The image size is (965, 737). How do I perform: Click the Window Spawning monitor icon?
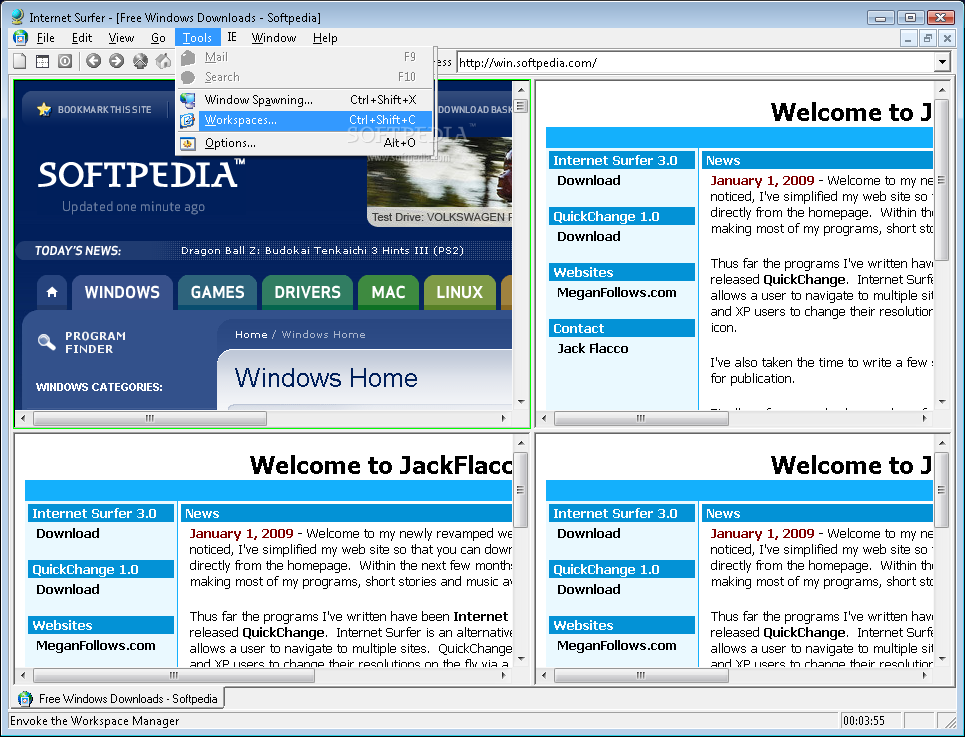[x=188, y=100]
